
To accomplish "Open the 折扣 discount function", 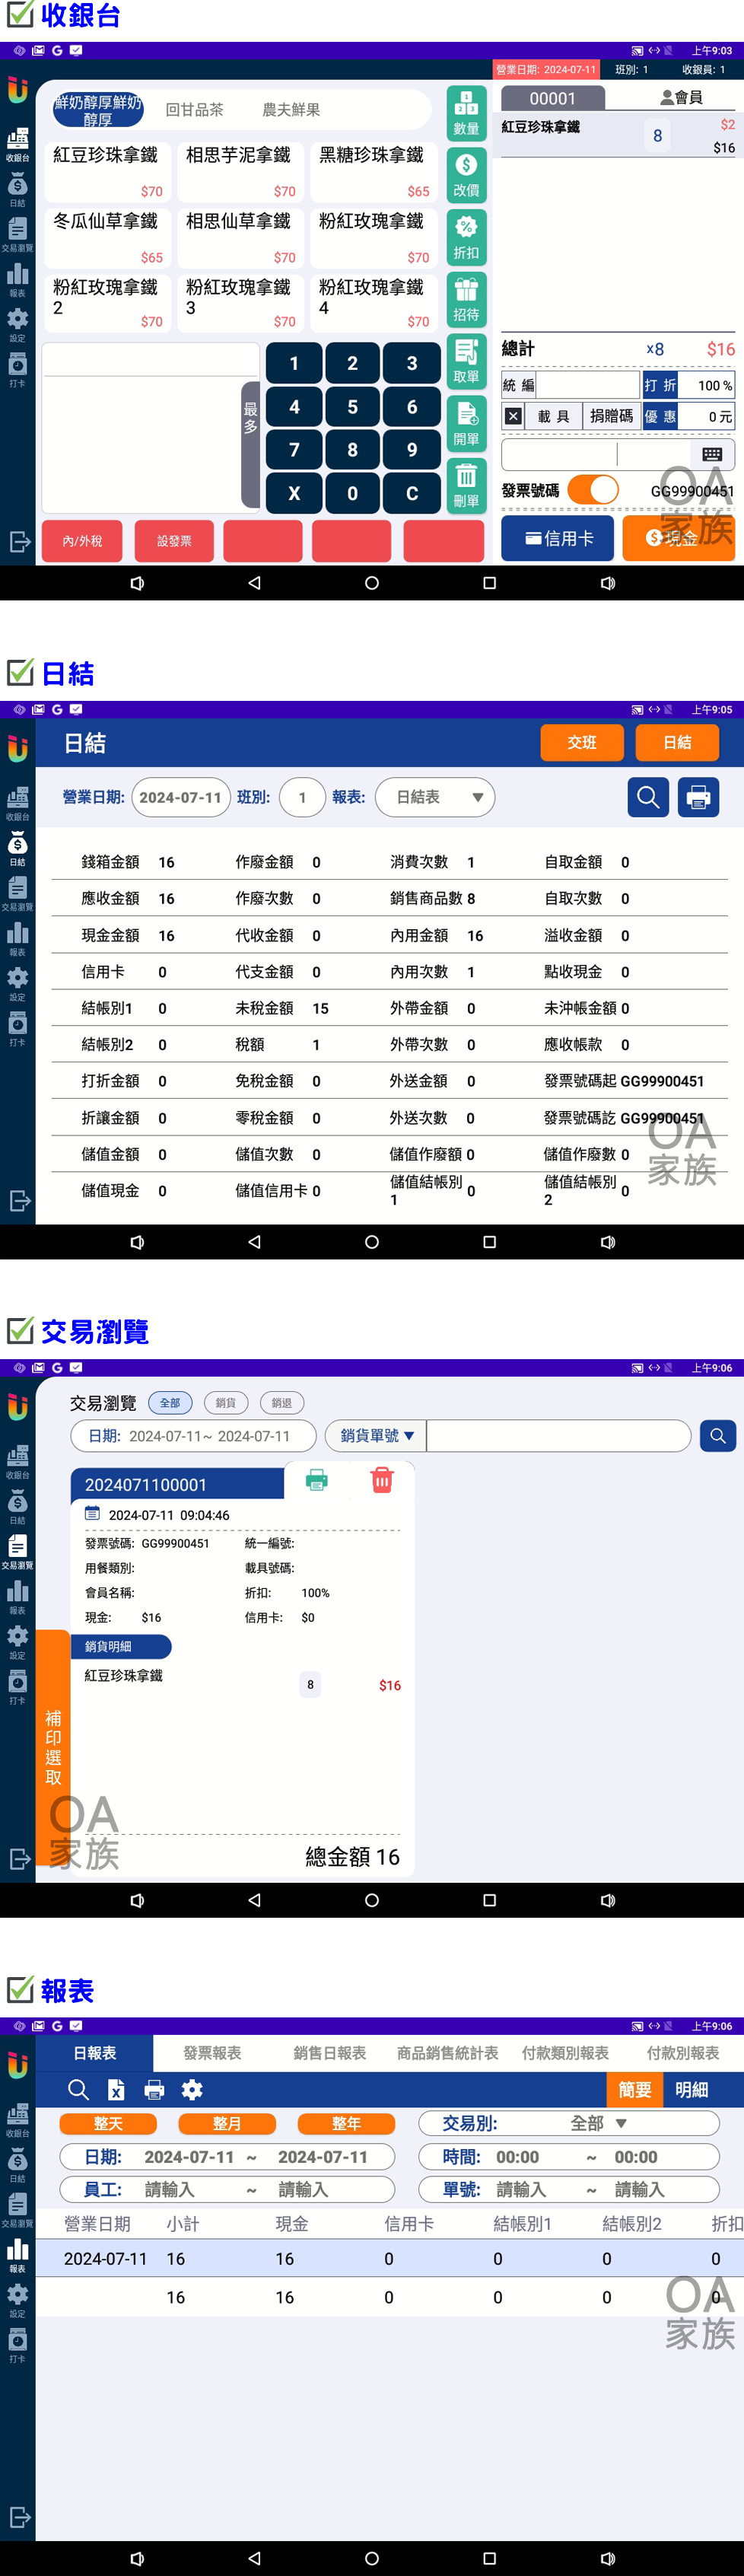I will (466, 237).
